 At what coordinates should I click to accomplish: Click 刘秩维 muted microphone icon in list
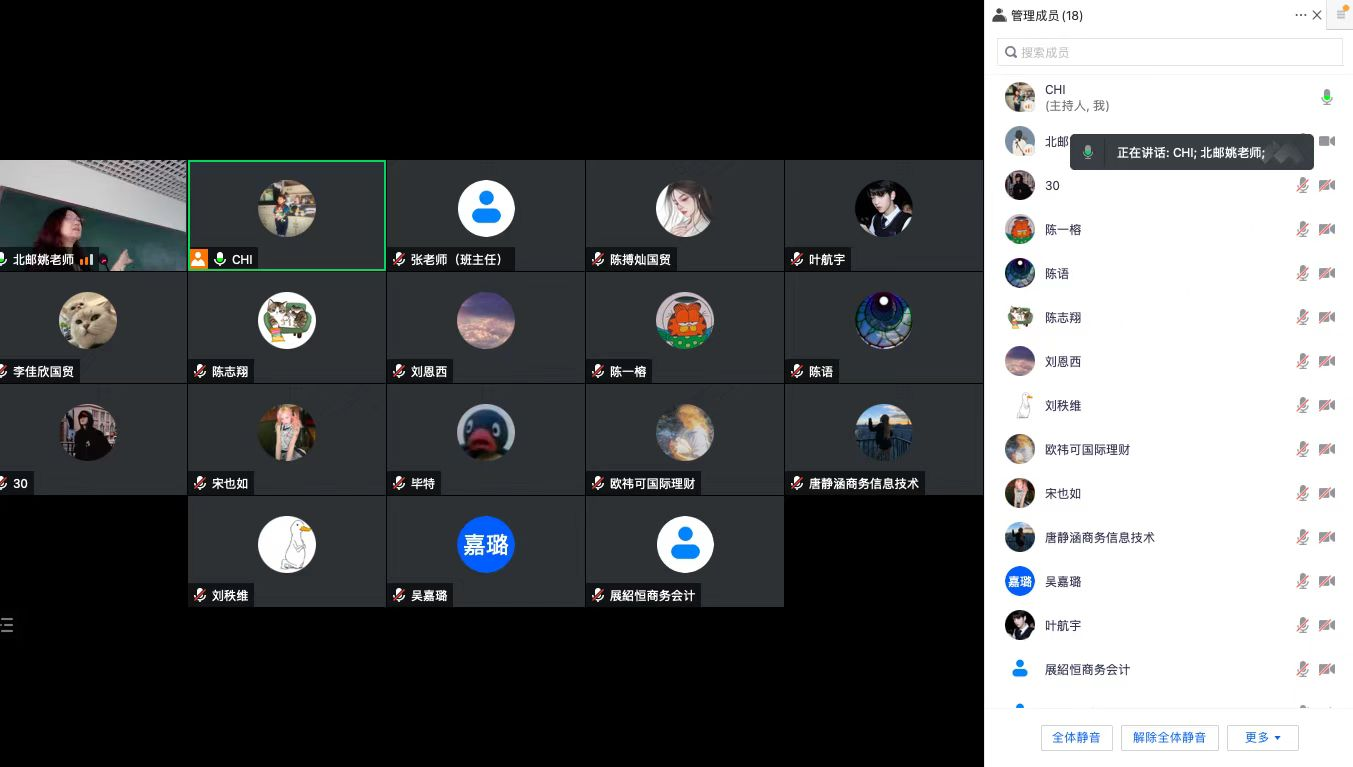(1303, 405)
